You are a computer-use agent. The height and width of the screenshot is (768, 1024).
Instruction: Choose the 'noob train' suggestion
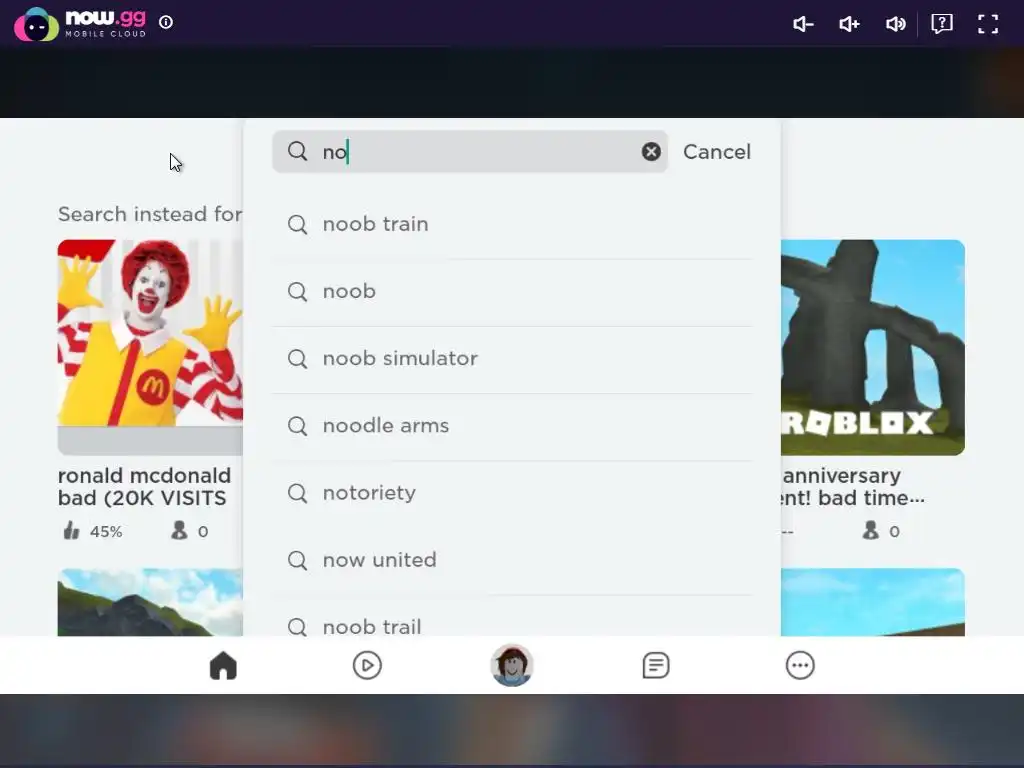(512, 224)
